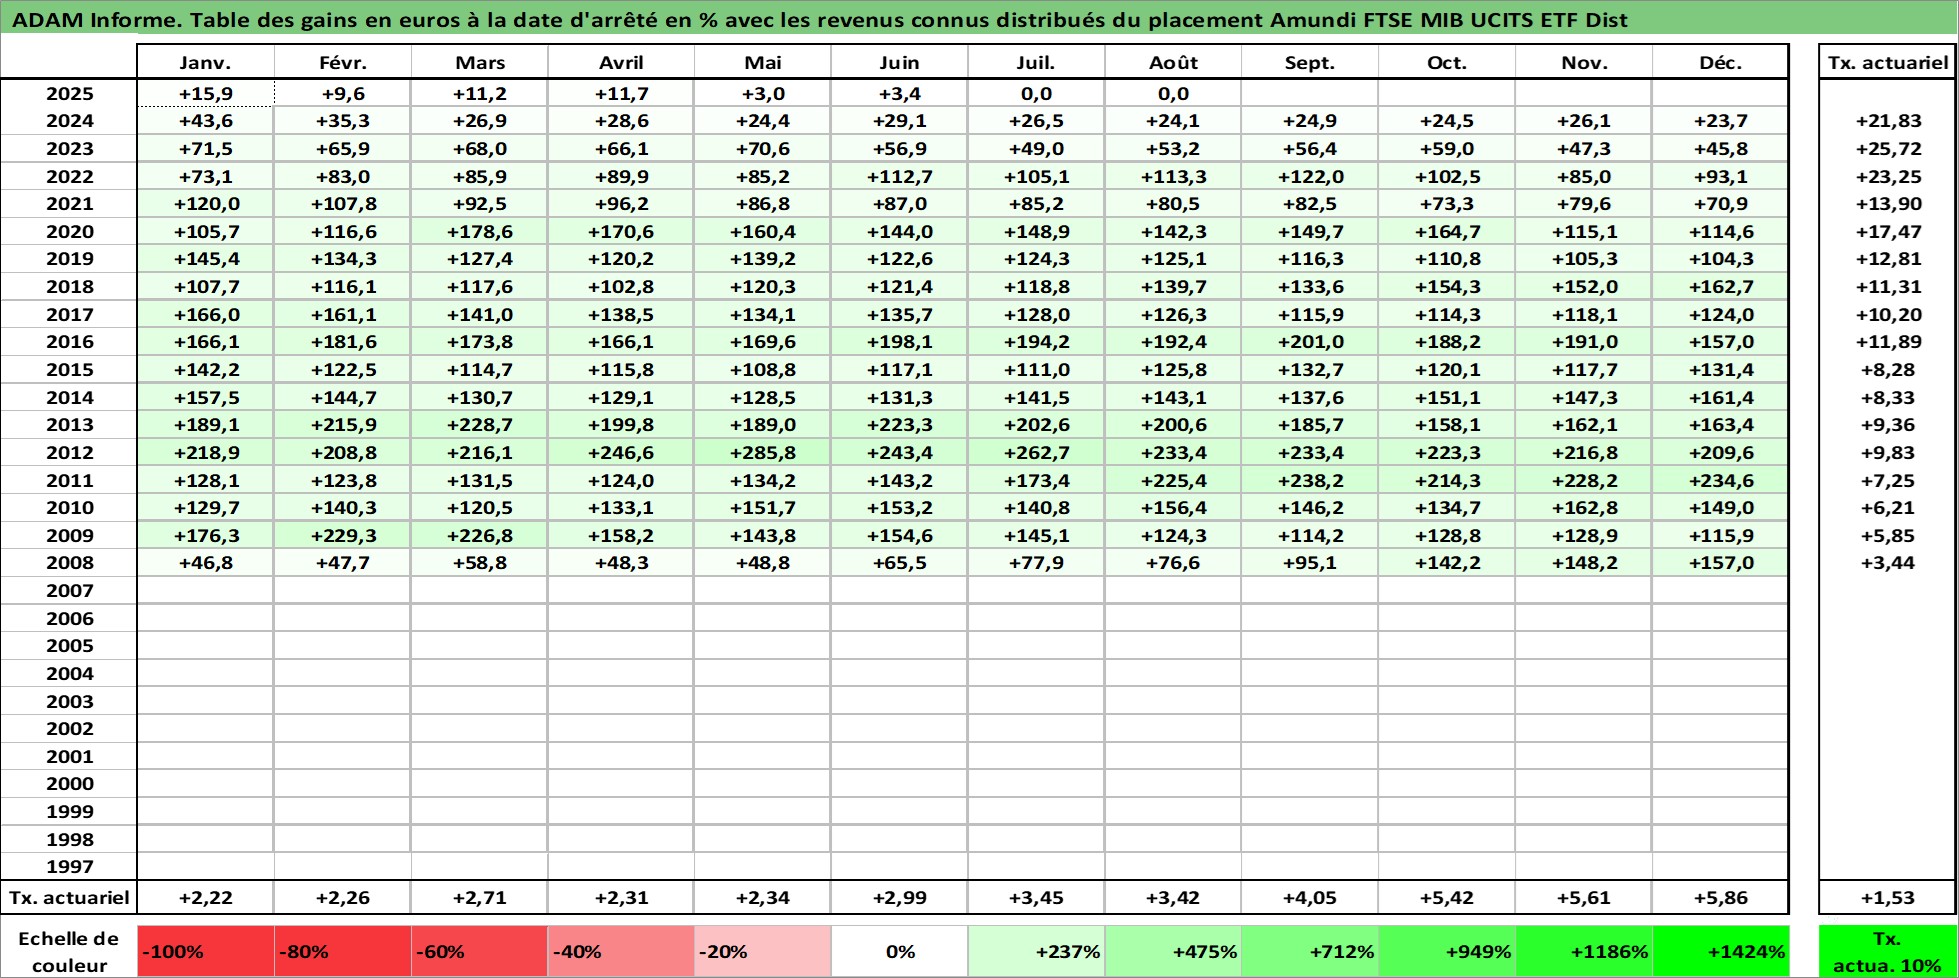The height and width of the screenshot is (978, 1959).
Task: Click actuarial rate +21,83 for 2024
Action: [1888, 120]
